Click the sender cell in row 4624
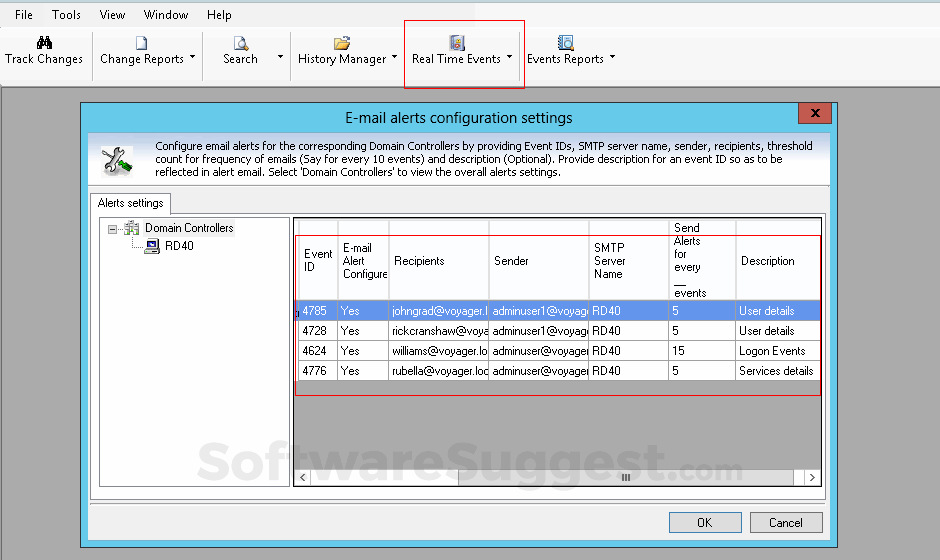940x560 pixels. (539, 351)
